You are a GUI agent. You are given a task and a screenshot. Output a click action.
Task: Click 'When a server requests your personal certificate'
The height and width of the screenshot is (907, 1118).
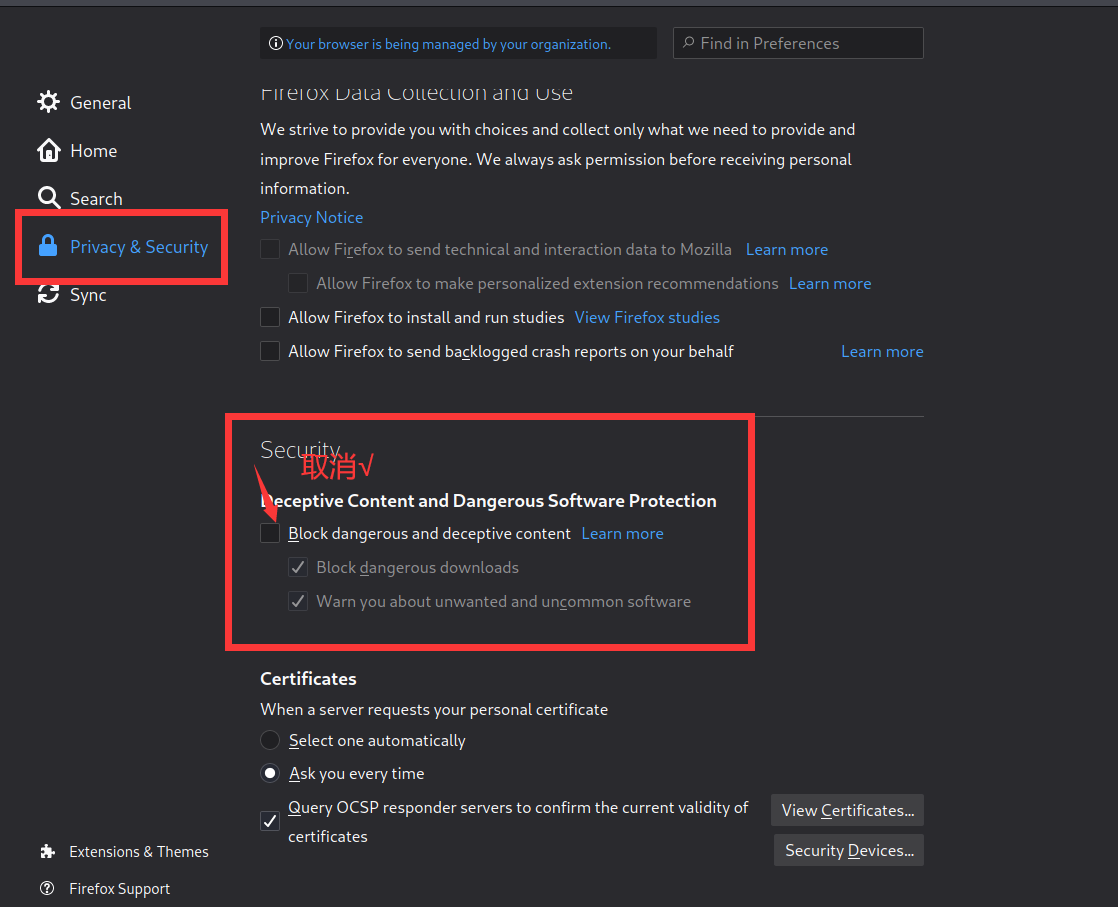pyautogui.click(x=434, y=709)
